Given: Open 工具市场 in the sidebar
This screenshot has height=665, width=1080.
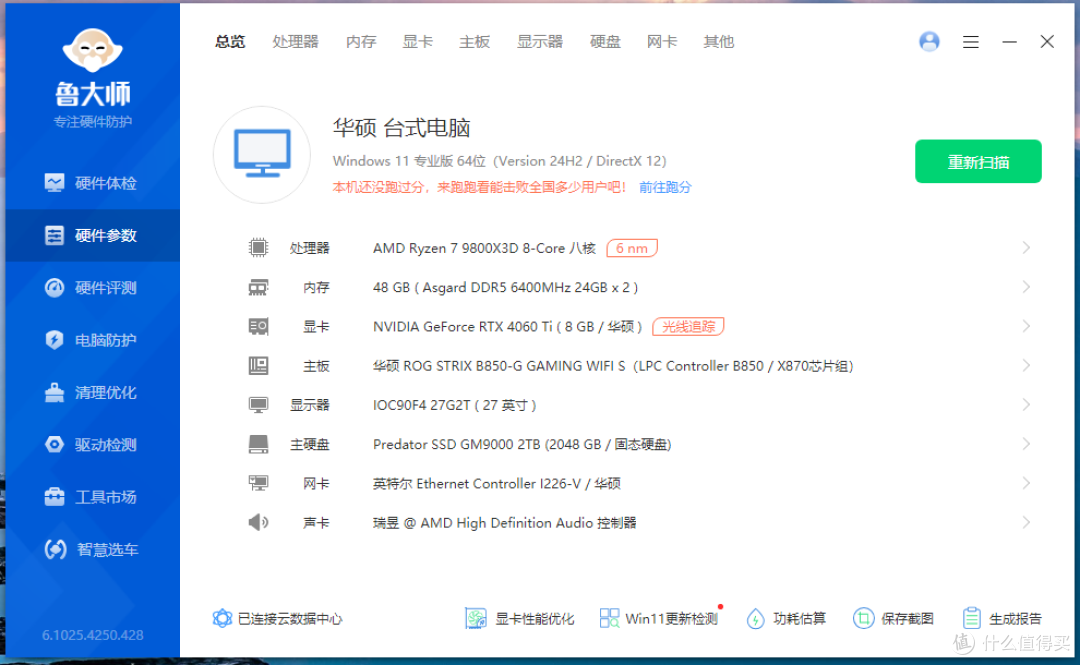Looking at the screenshot, I should [x=92, y=497].
